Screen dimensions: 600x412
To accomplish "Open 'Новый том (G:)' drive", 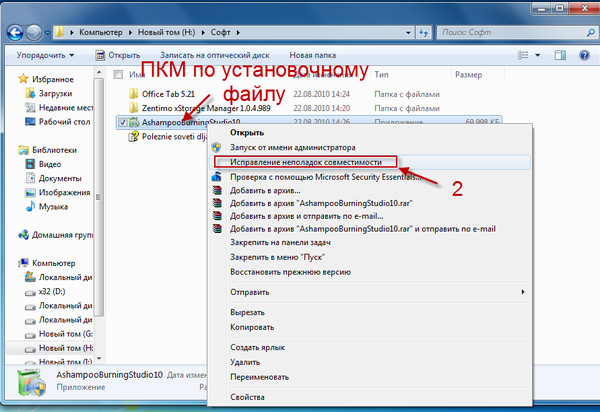I will click(65, 334).
